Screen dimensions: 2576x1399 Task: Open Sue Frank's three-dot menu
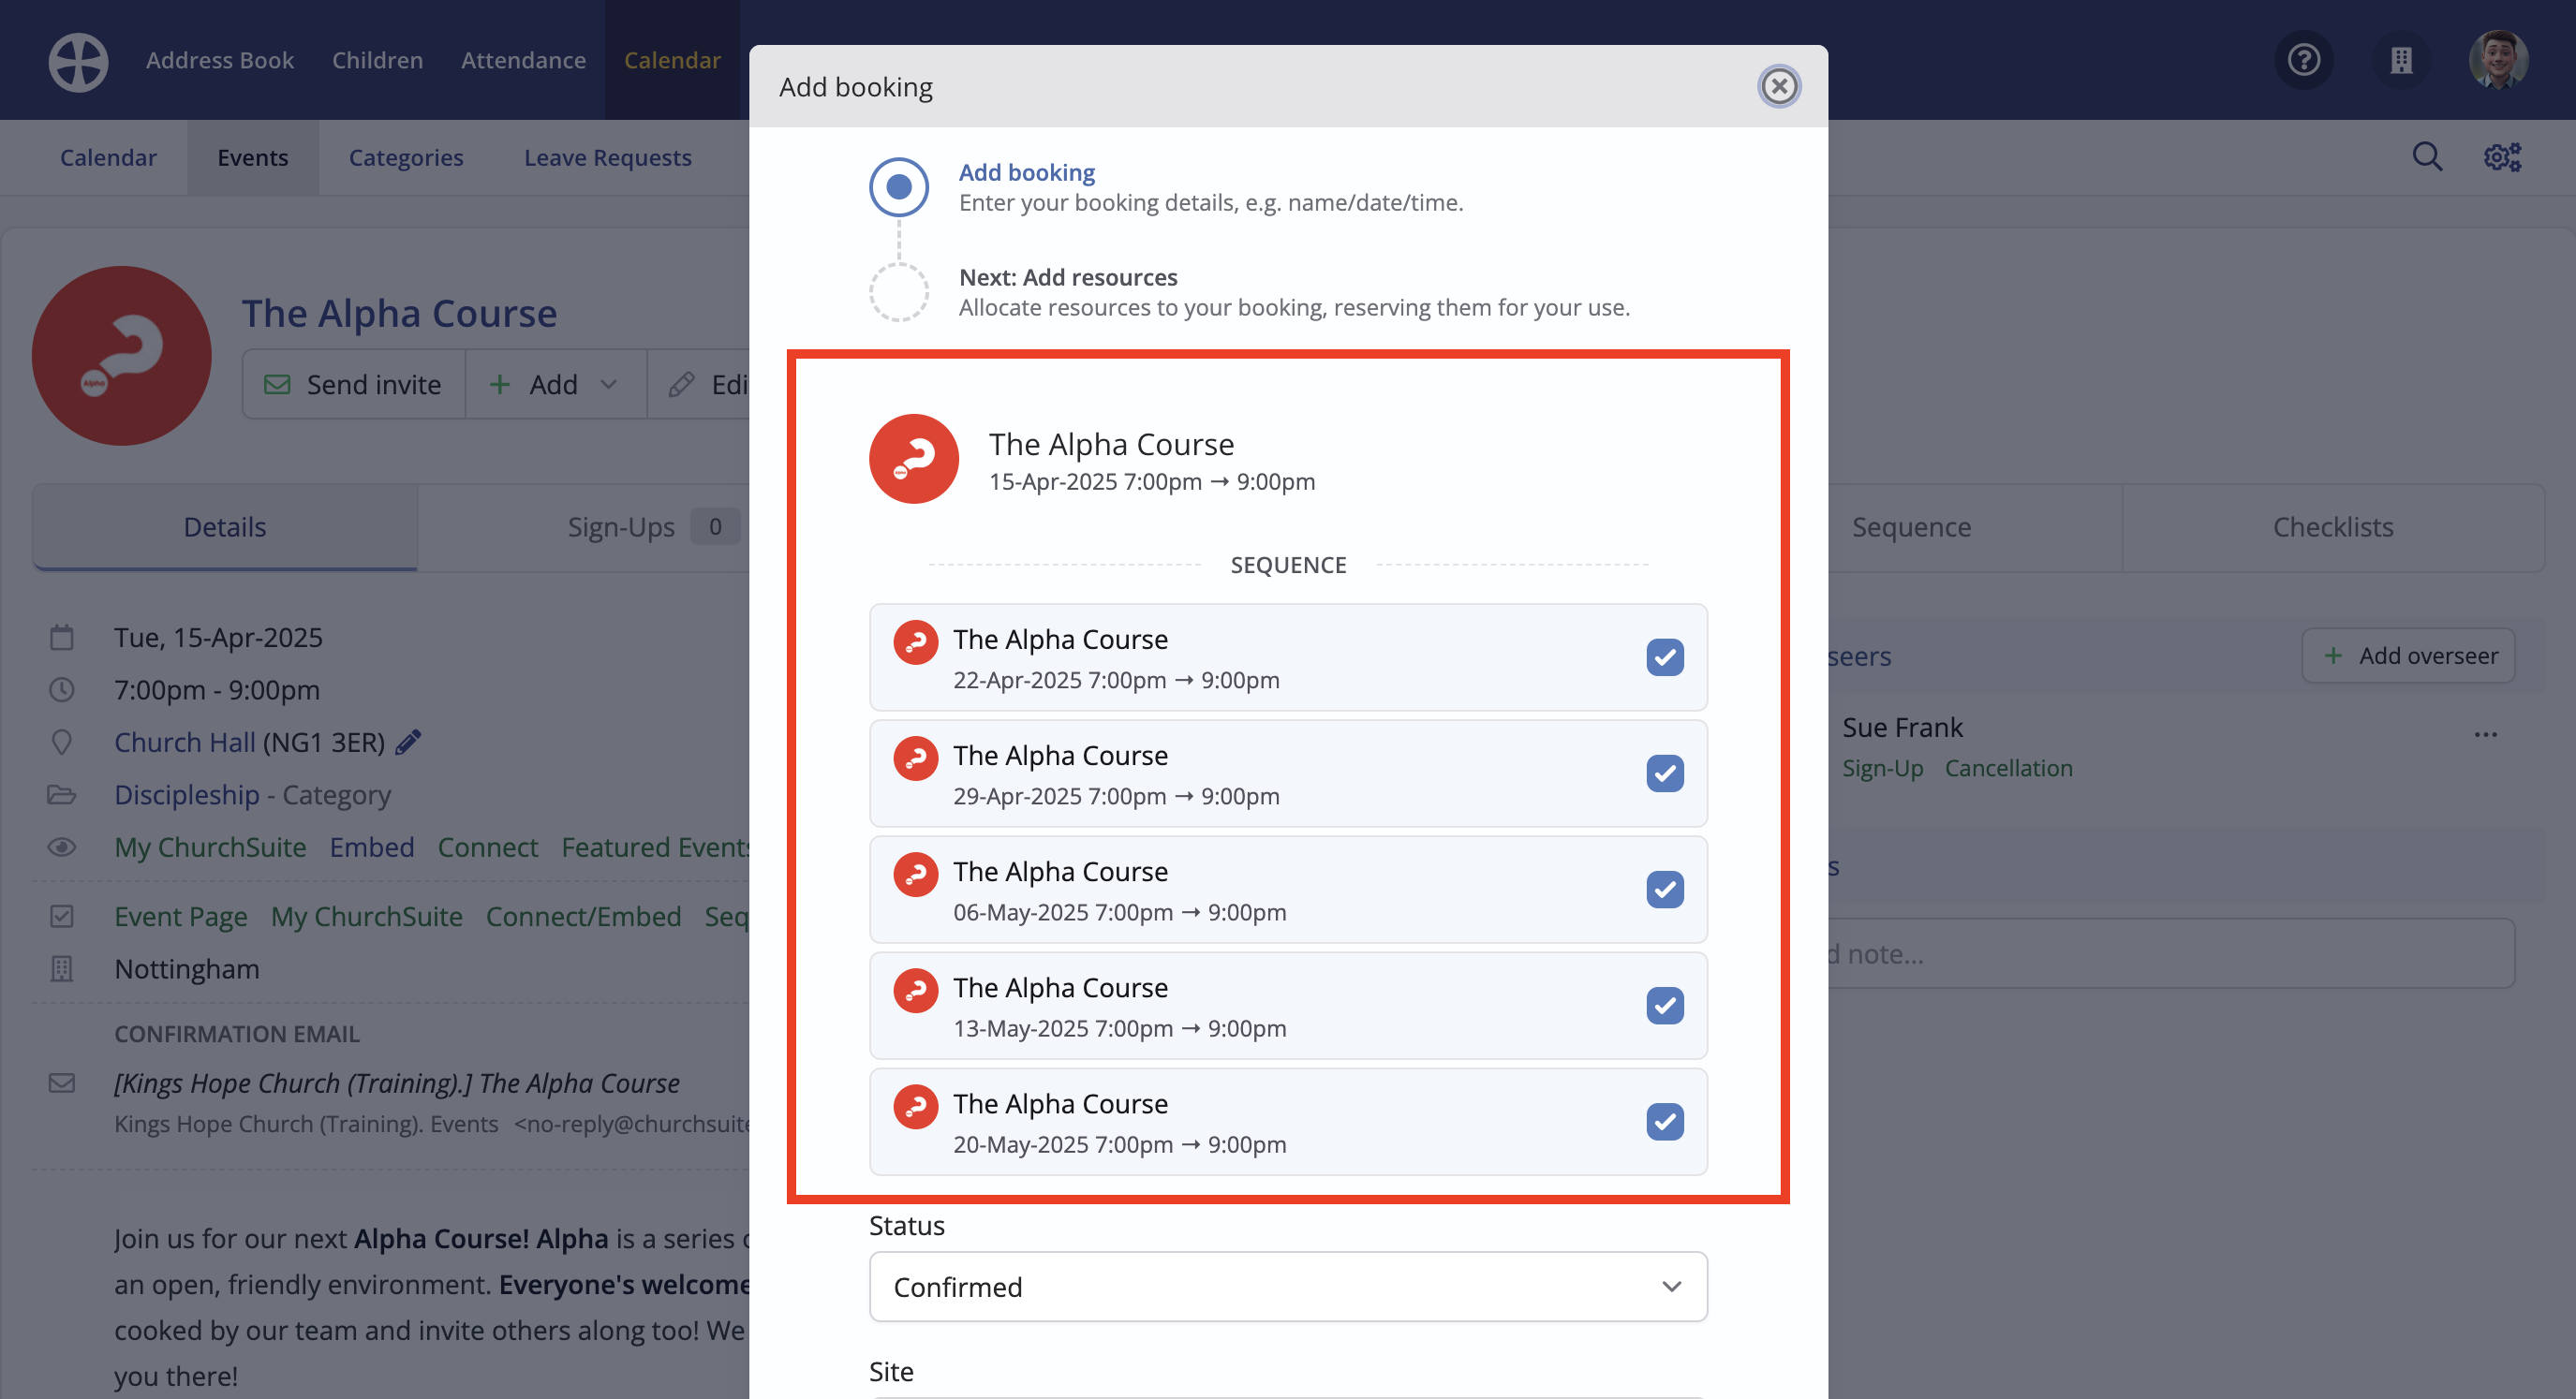click(2486, 734)
